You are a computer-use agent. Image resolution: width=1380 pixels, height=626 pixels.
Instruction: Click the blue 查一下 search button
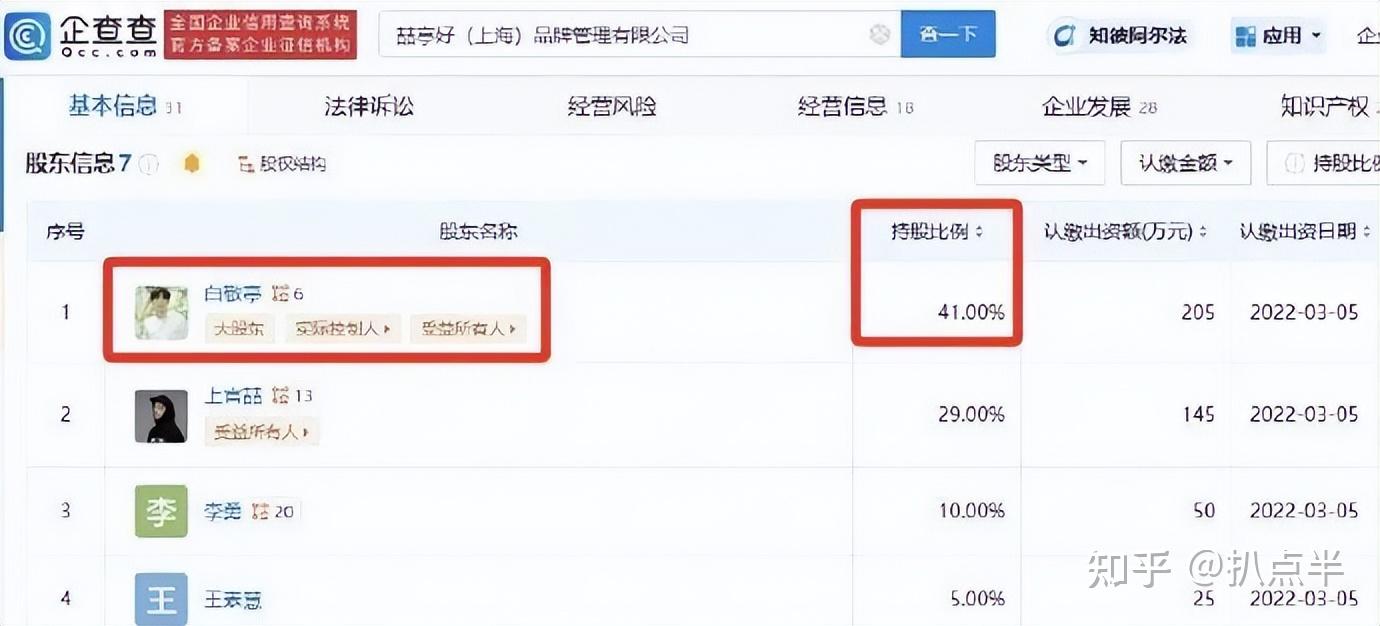pos(948,35)
